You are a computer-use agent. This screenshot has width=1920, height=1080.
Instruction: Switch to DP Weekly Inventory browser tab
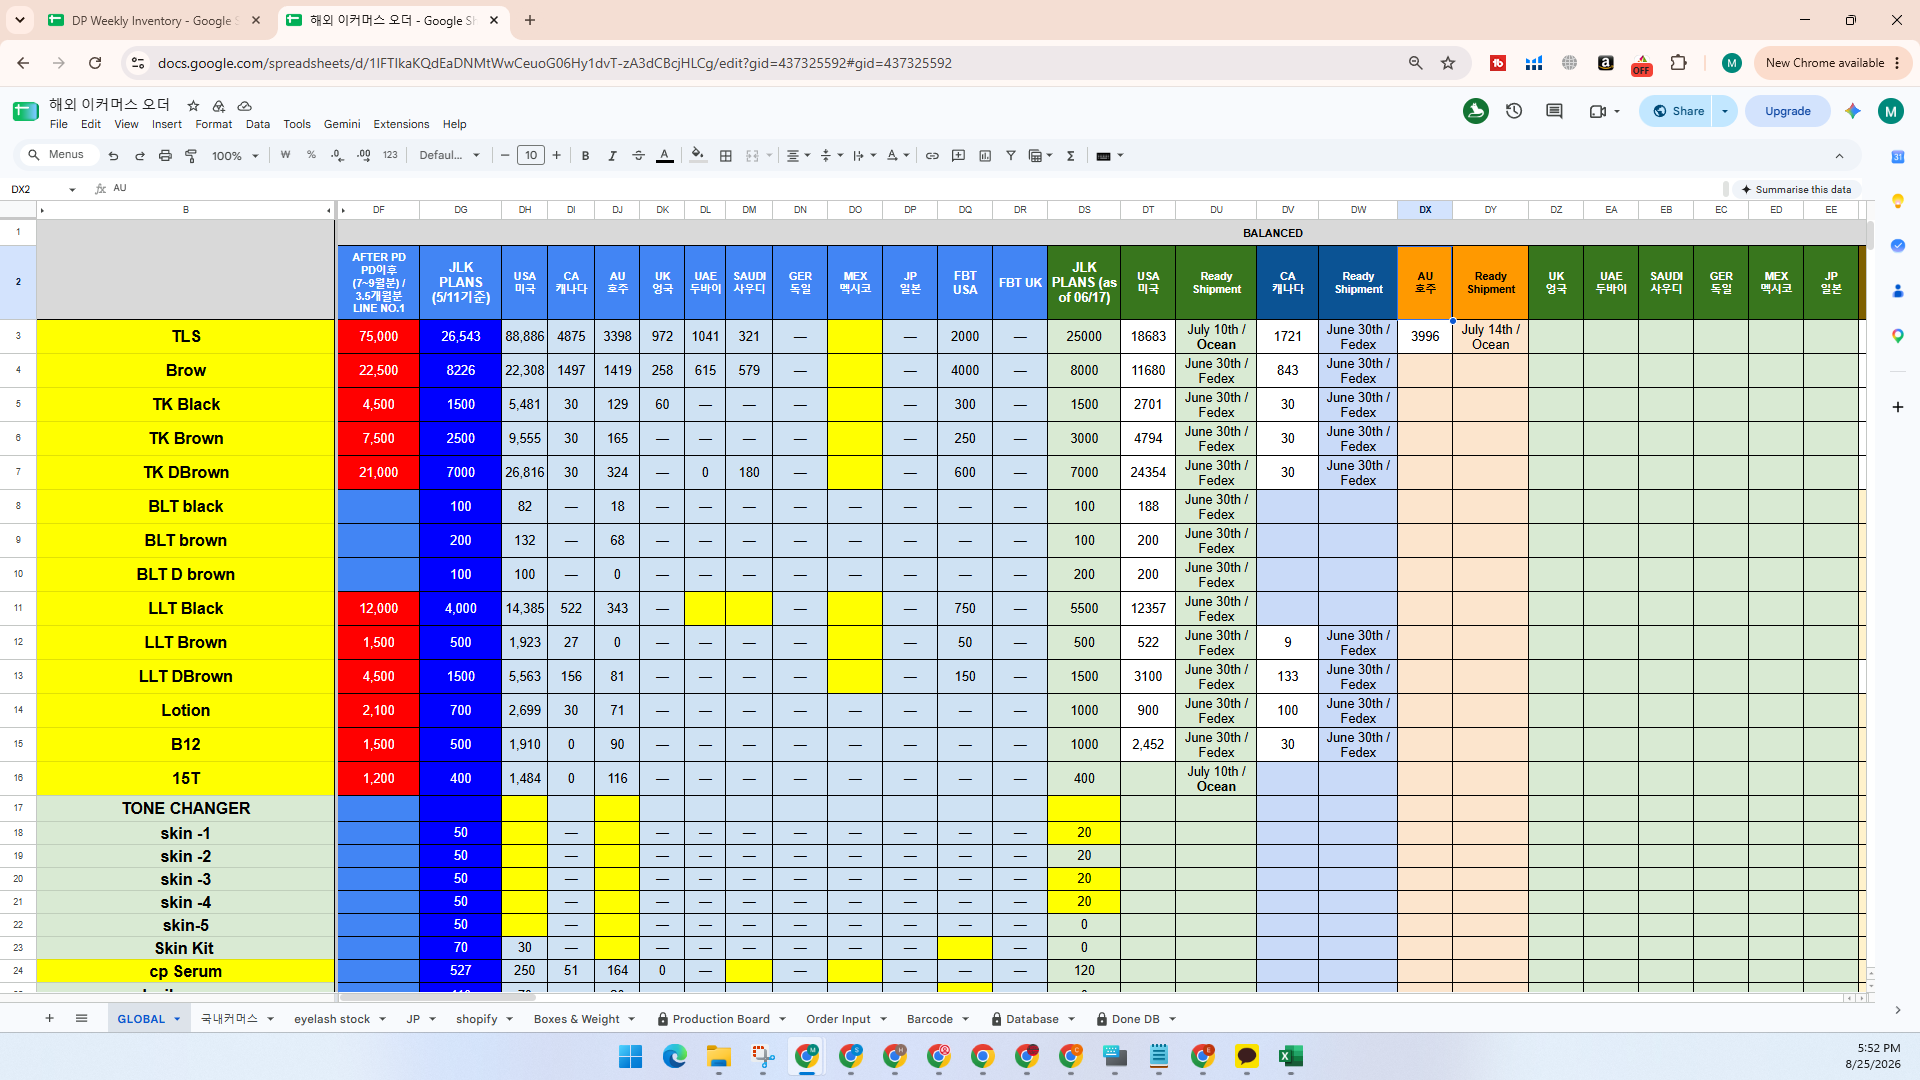pos(155,20)
